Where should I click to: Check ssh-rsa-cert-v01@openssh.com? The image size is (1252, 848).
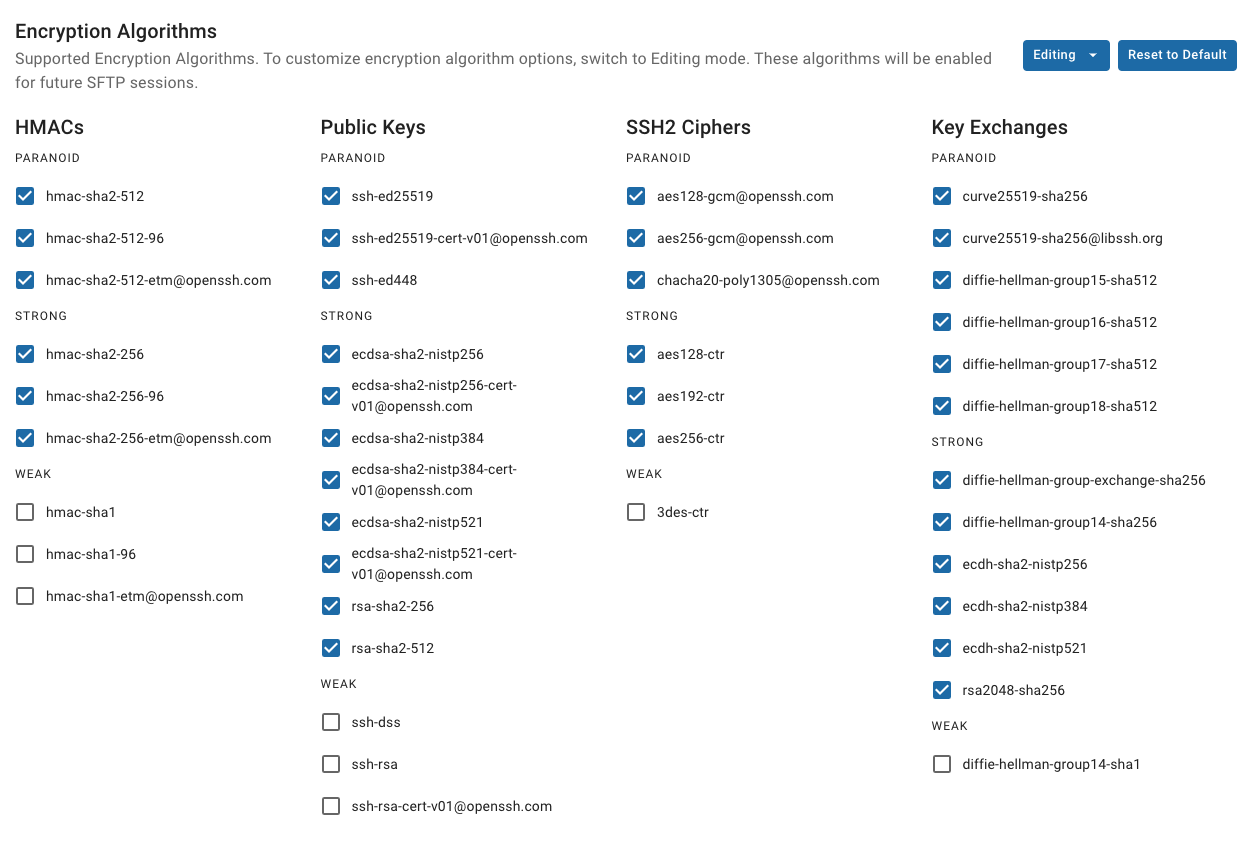tap(331, 806)
